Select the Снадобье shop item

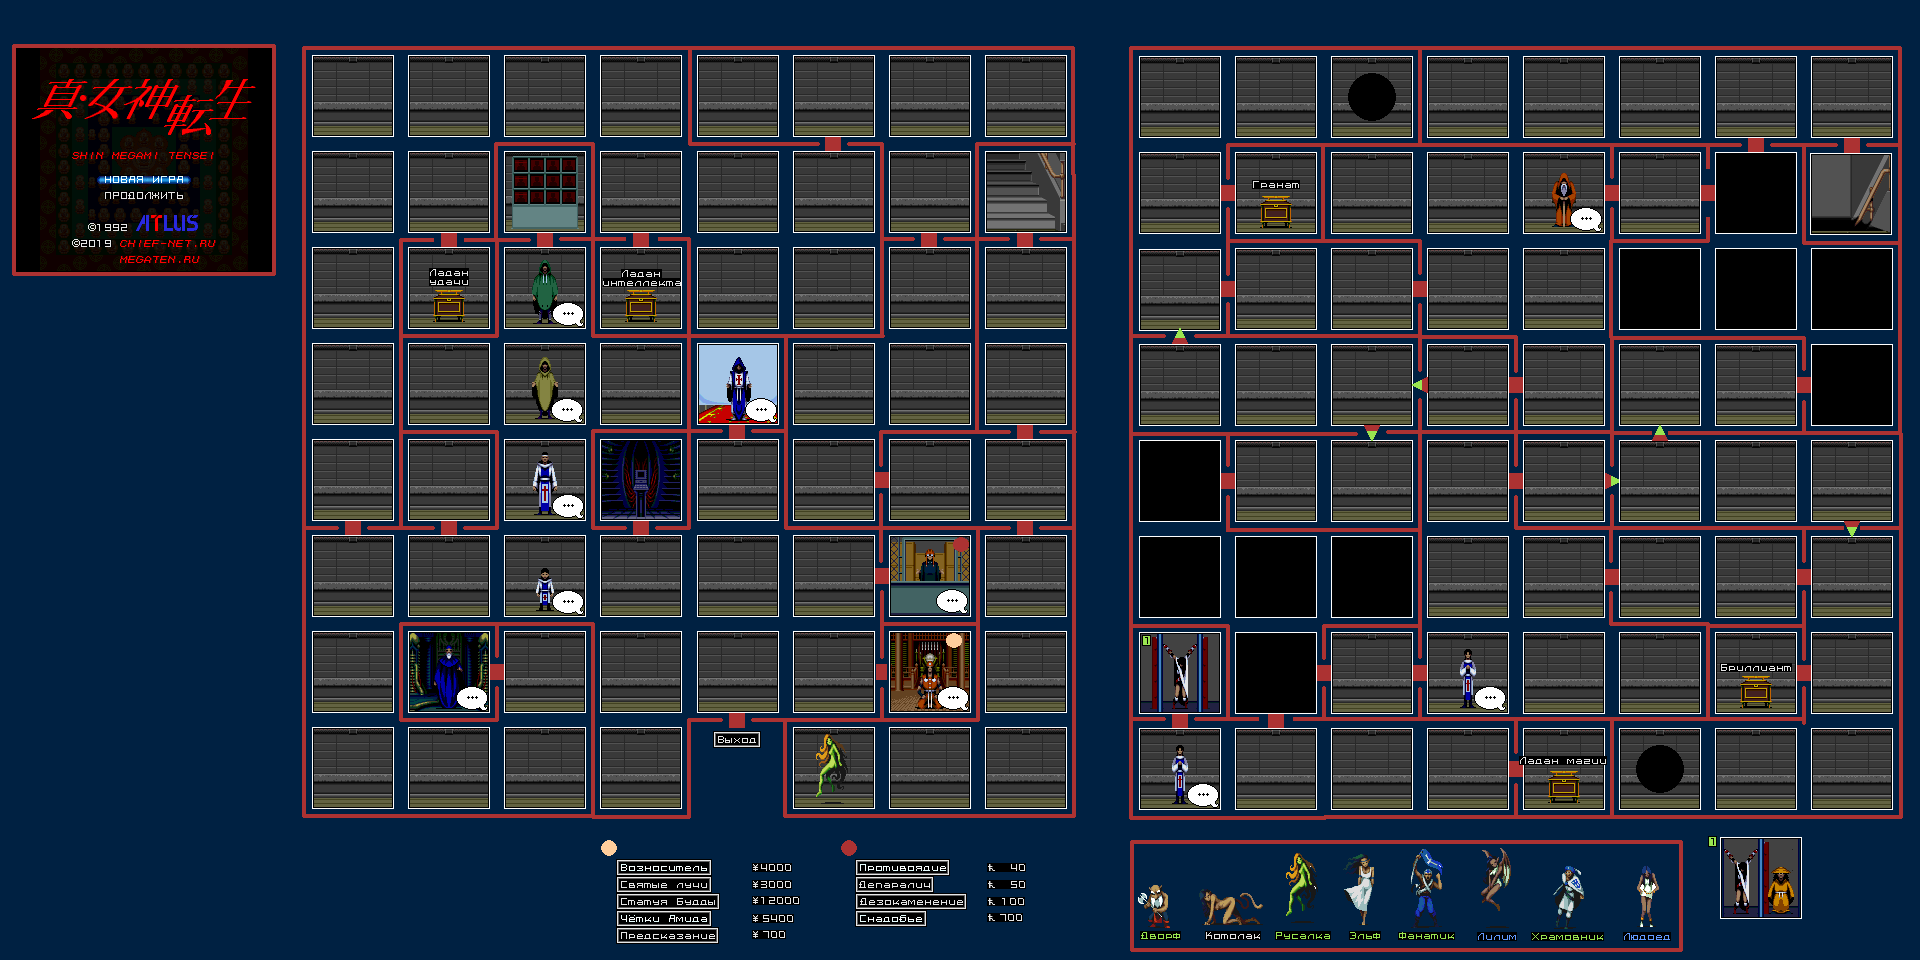(891, 919)
